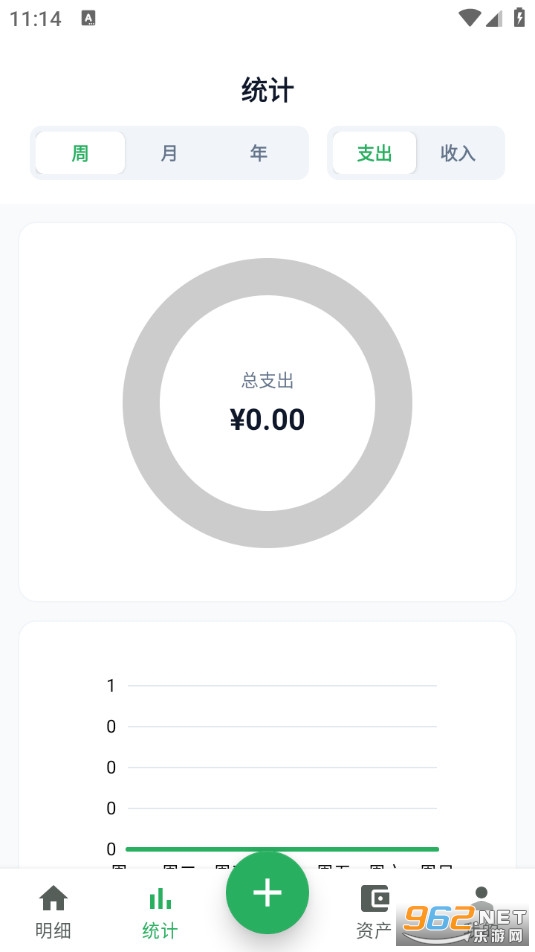Screen dimensions: 535x952
Task: Switch to 收入 income view
Action: pyautogui.click(x=458, y=153)
